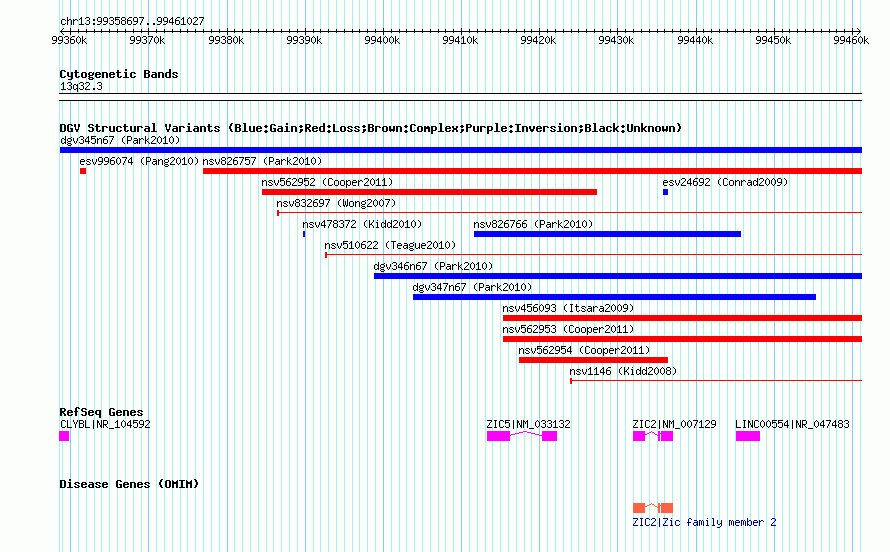
Task: Click the RefSeq Genes track heading
Action: coord(102,412)
